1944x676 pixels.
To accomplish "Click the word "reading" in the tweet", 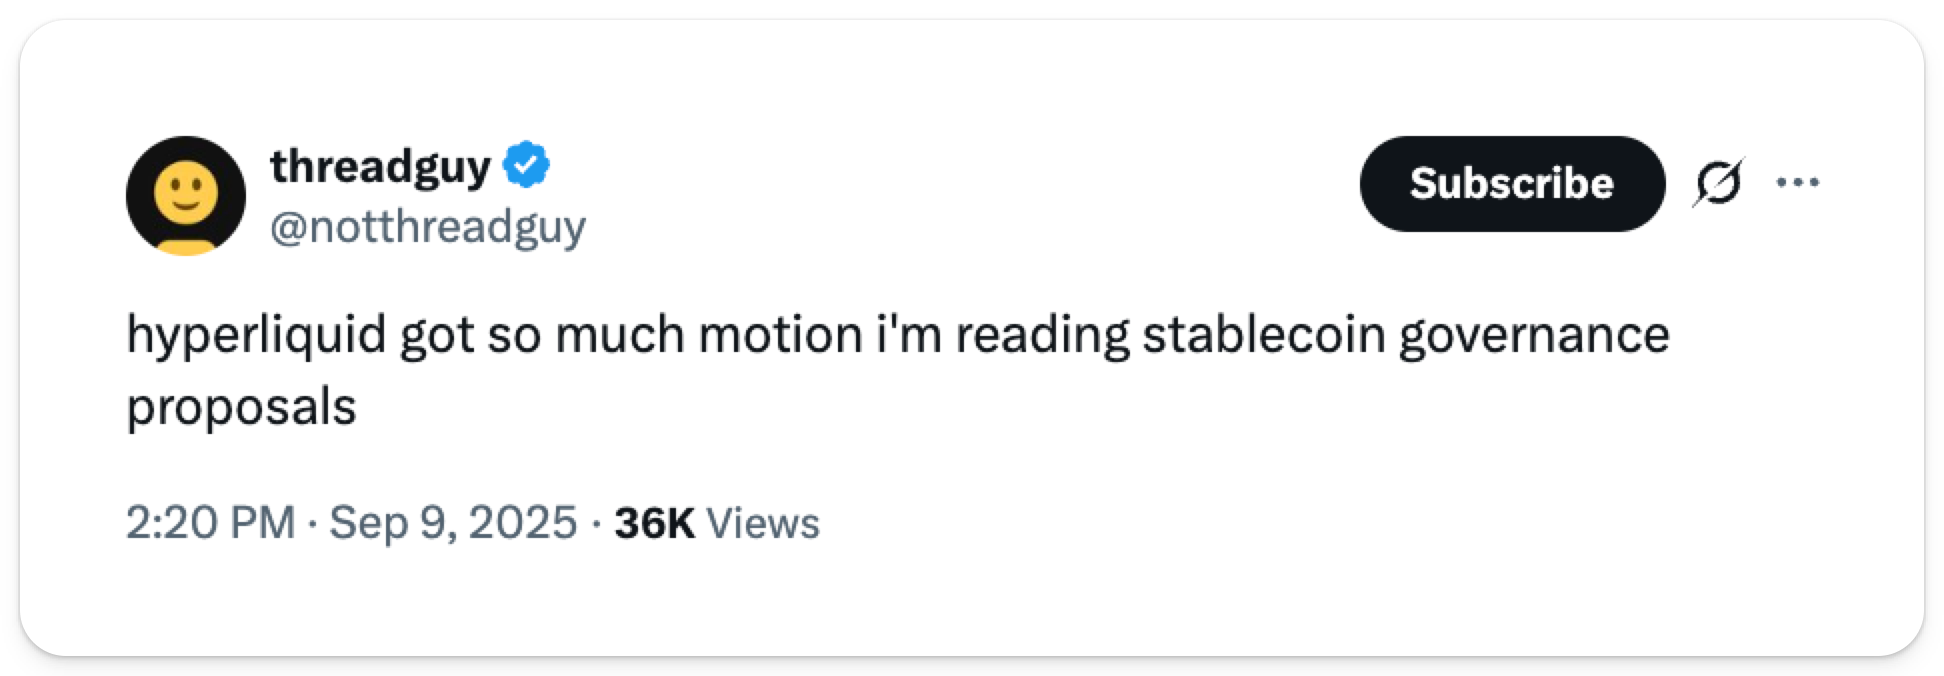I will pyautogui.click(x=1041, y=335).
